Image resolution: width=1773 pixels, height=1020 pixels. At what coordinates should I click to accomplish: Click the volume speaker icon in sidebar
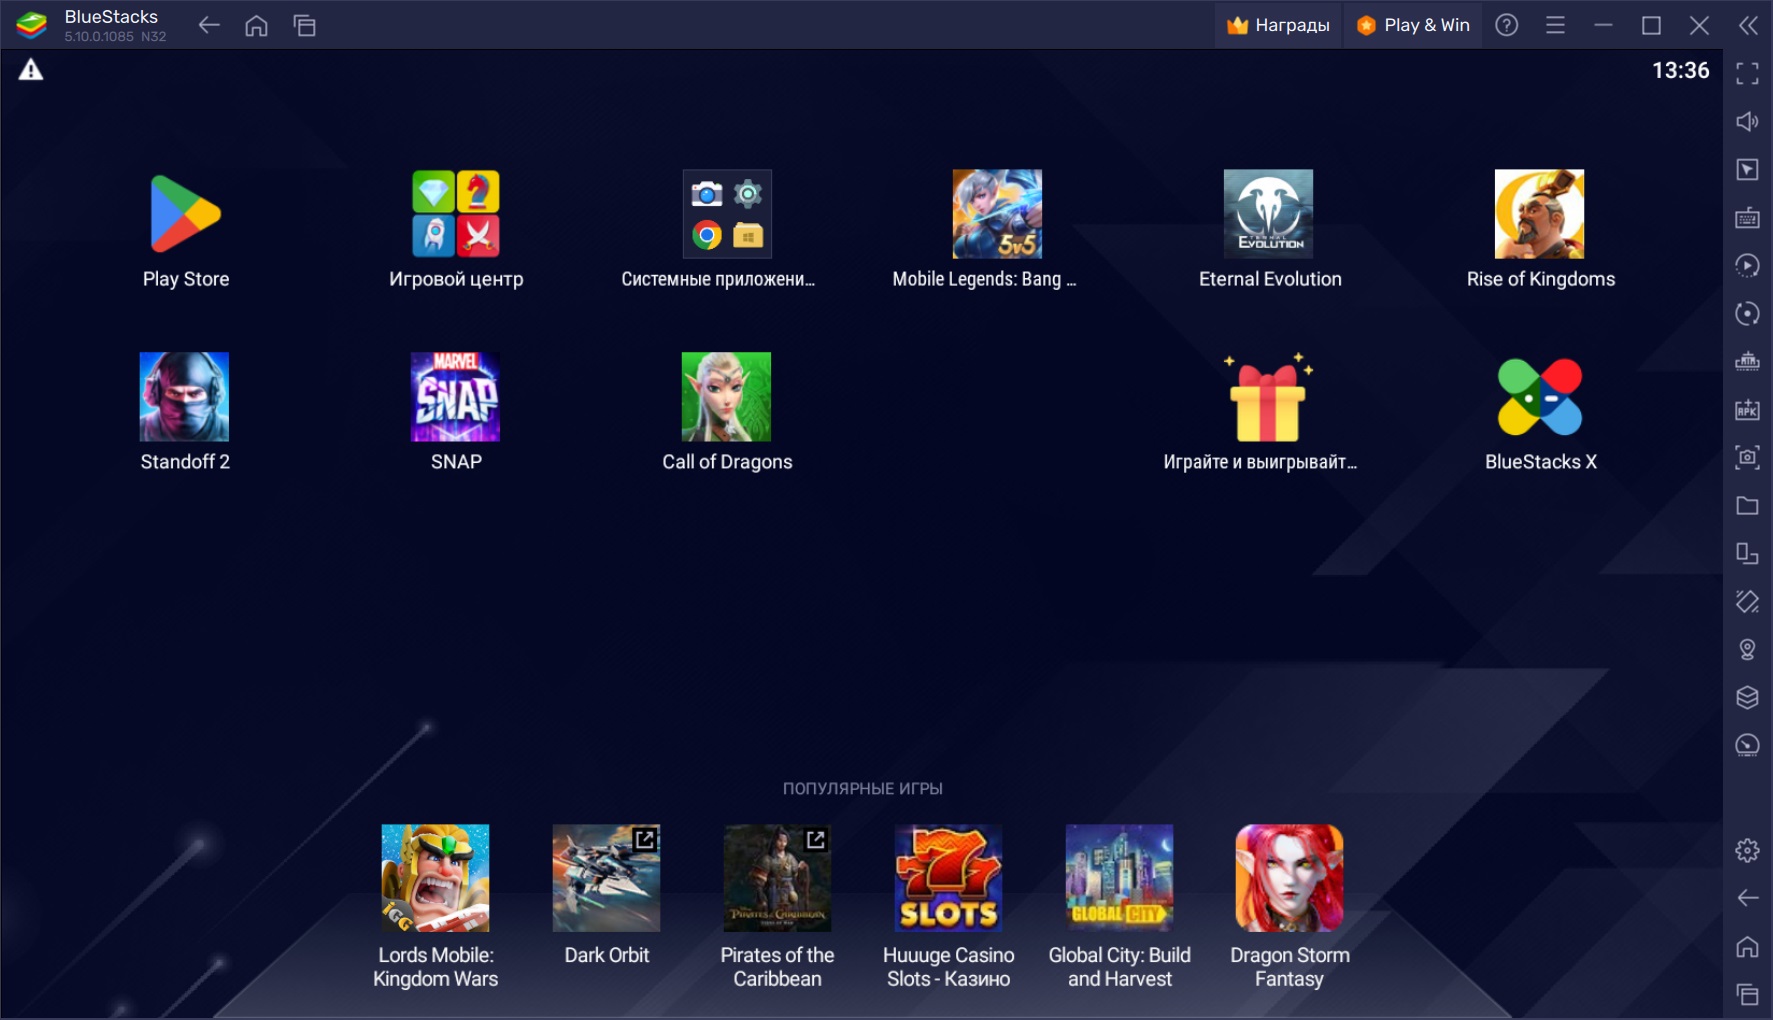[x=1747, y=121]
